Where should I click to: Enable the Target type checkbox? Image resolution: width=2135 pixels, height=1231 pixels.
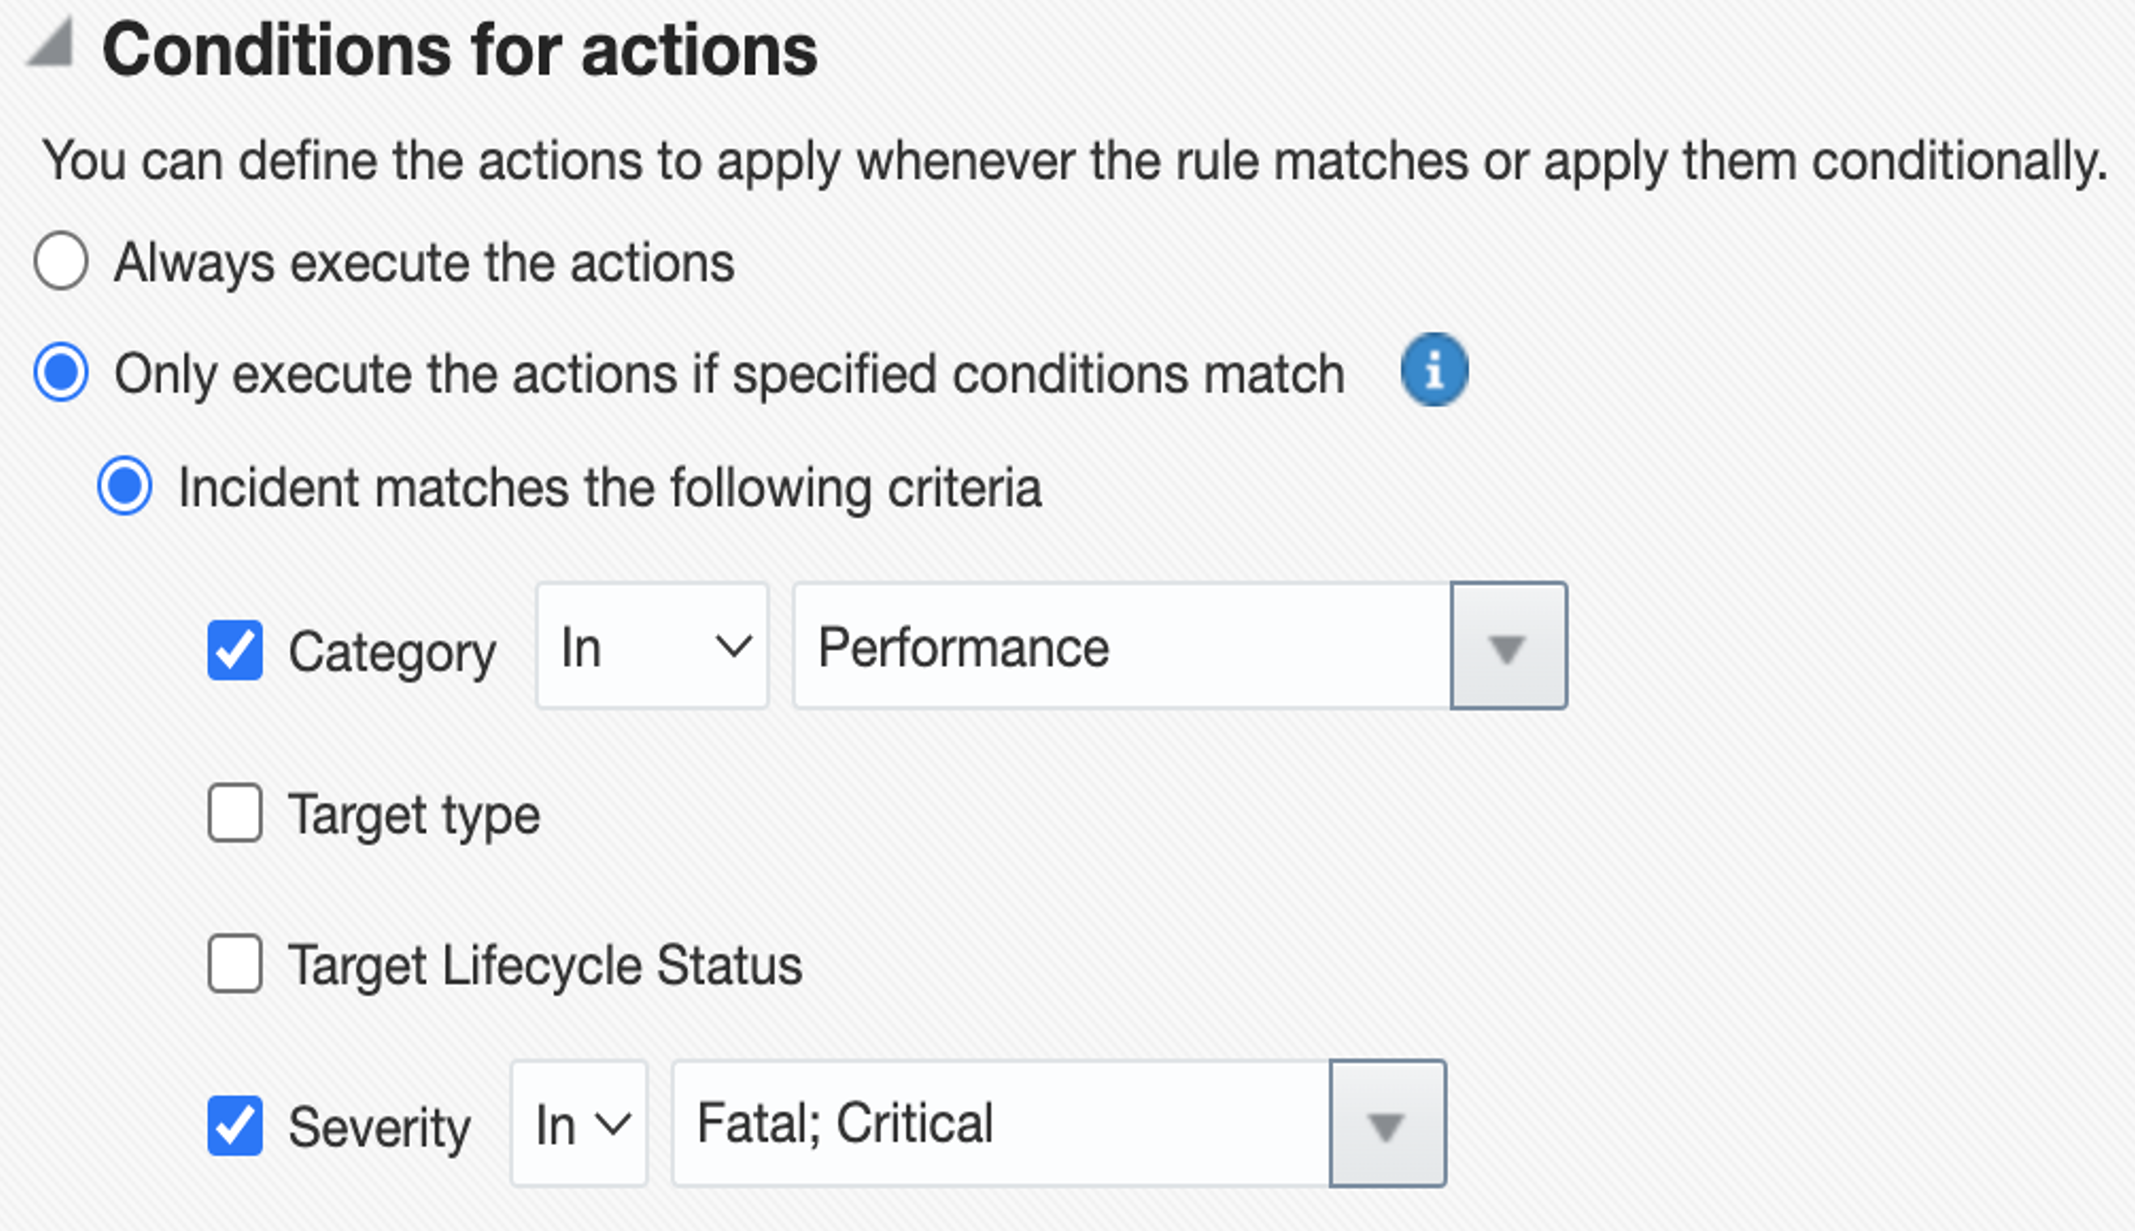pos(235,813)
